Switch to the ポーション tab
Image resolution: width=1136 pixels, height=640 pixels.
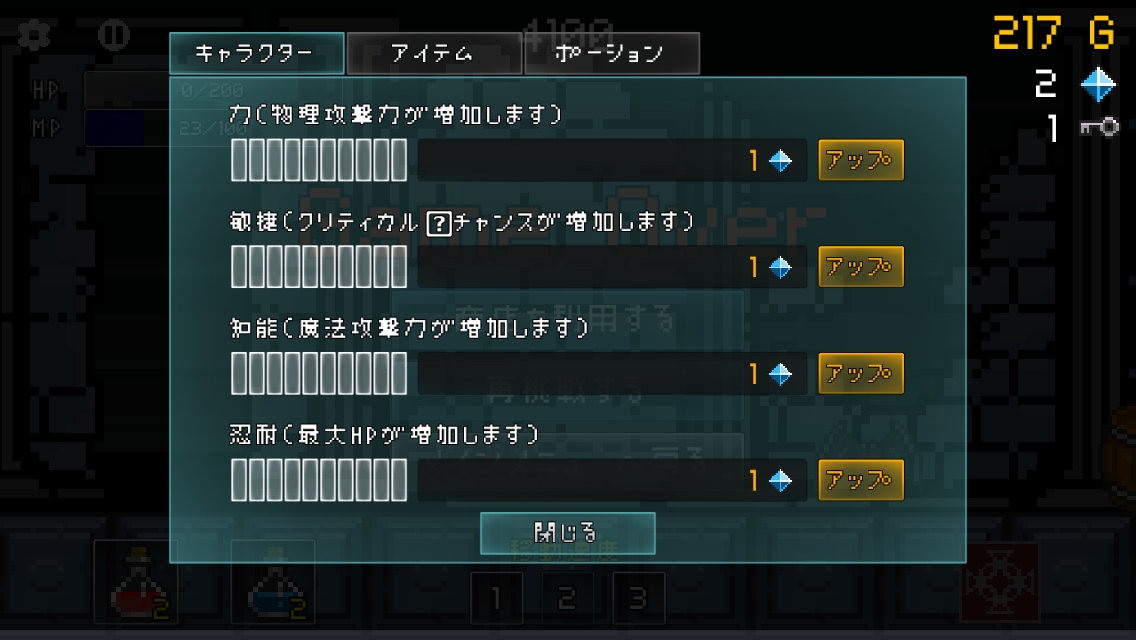612,53
